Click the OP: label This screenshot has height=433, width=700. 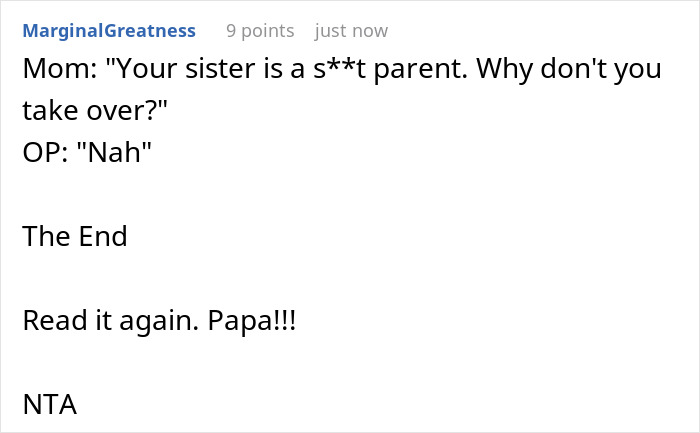pyautogui.click(x=45, y=152)
